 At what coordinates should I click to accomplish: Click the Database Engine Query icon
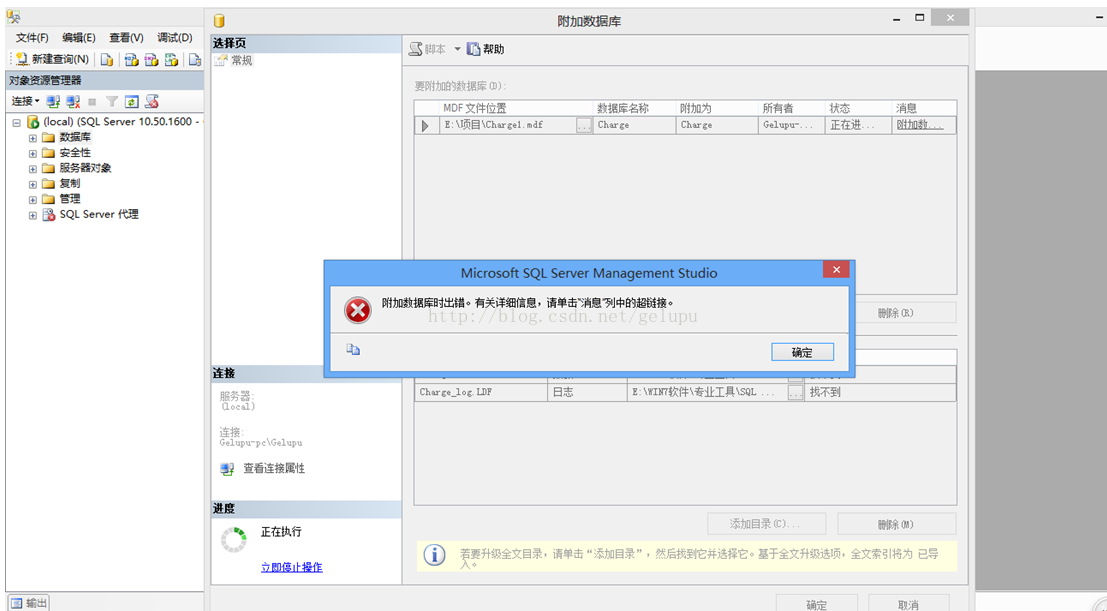(107, 60)
